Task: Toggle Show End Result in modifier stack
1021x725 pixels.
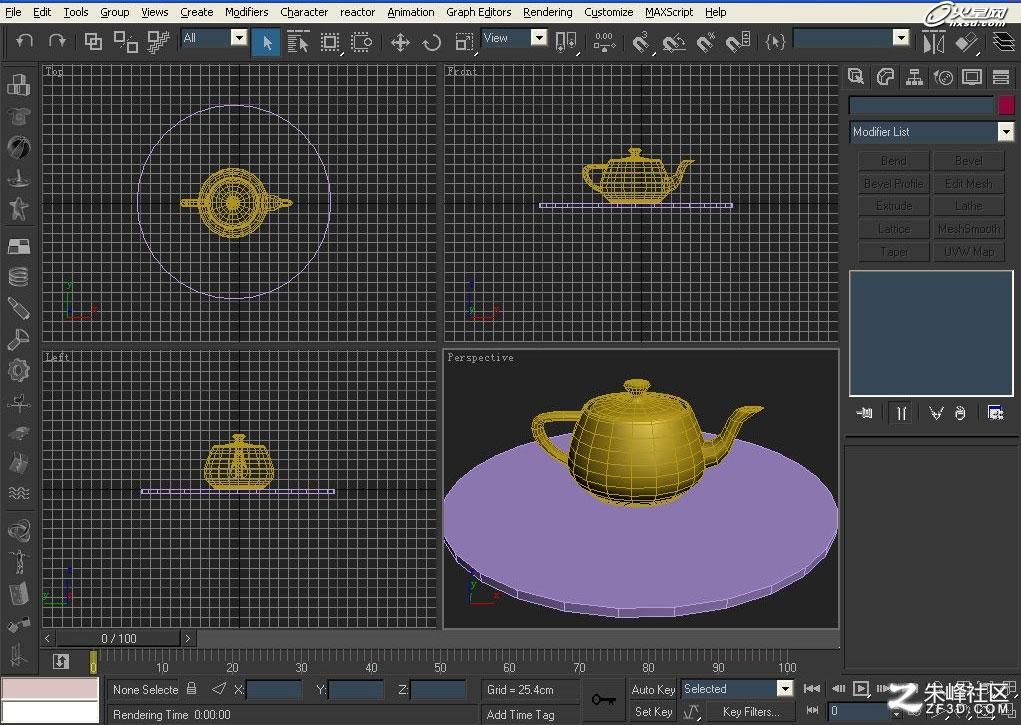Action: click(x=901, y=413)
